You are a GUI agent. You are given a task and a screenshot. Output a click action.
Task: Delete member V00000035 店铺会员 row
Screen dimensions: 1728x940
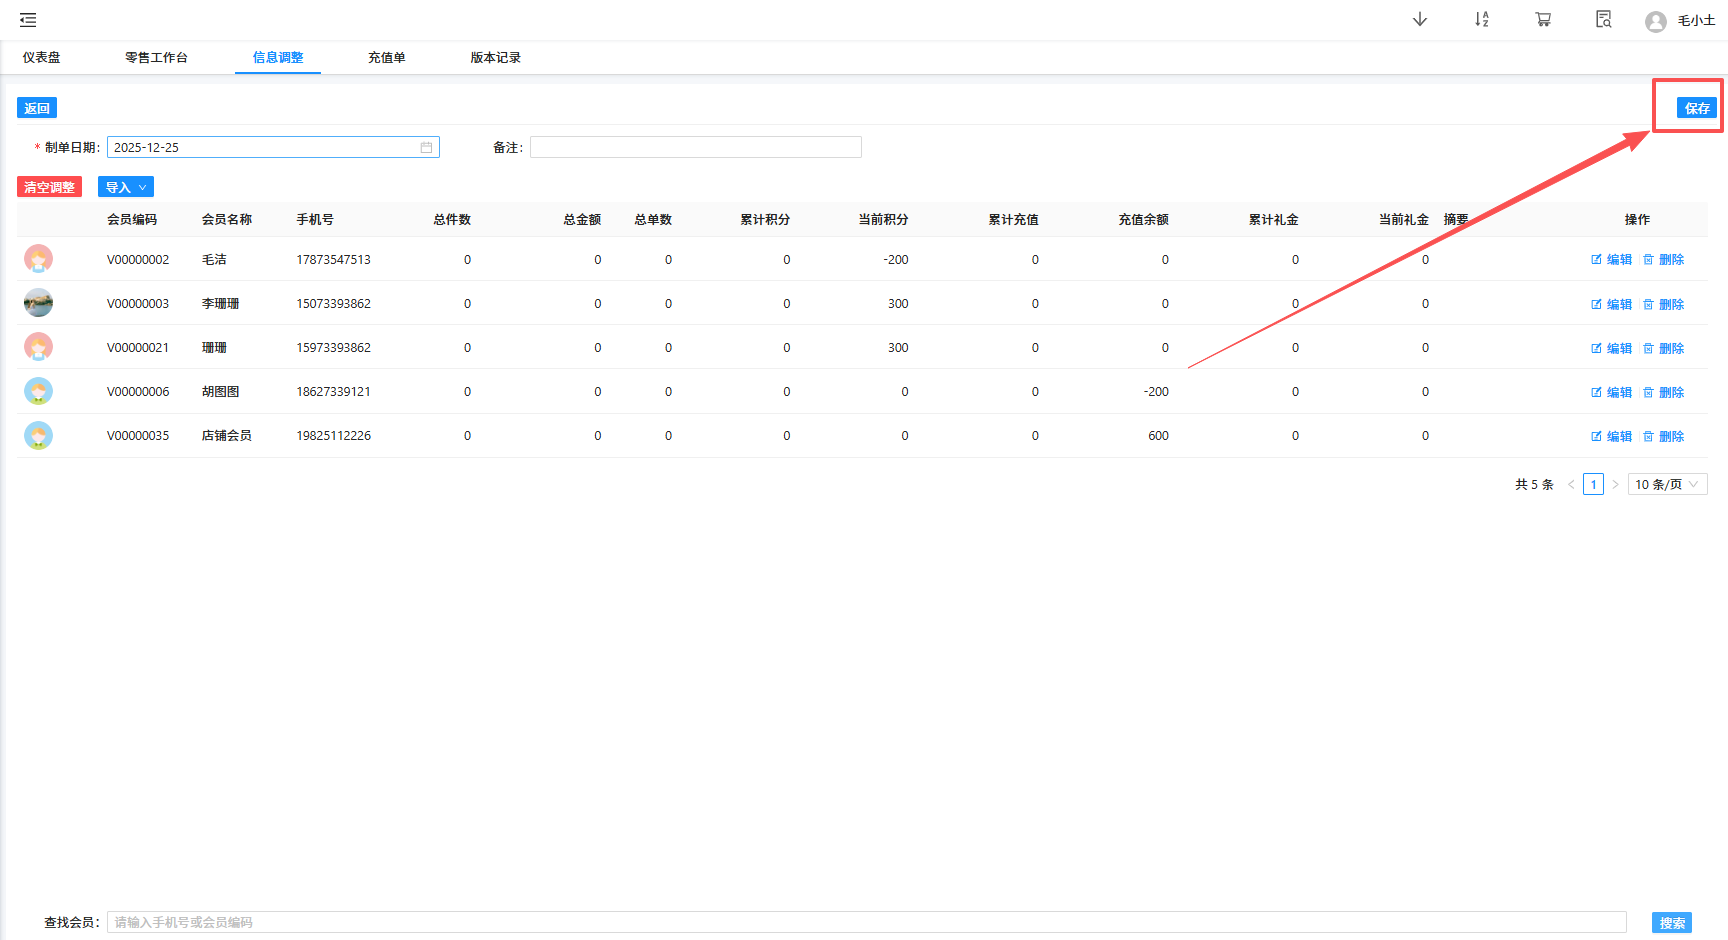pyautogui.click(x=1663, y=436)
